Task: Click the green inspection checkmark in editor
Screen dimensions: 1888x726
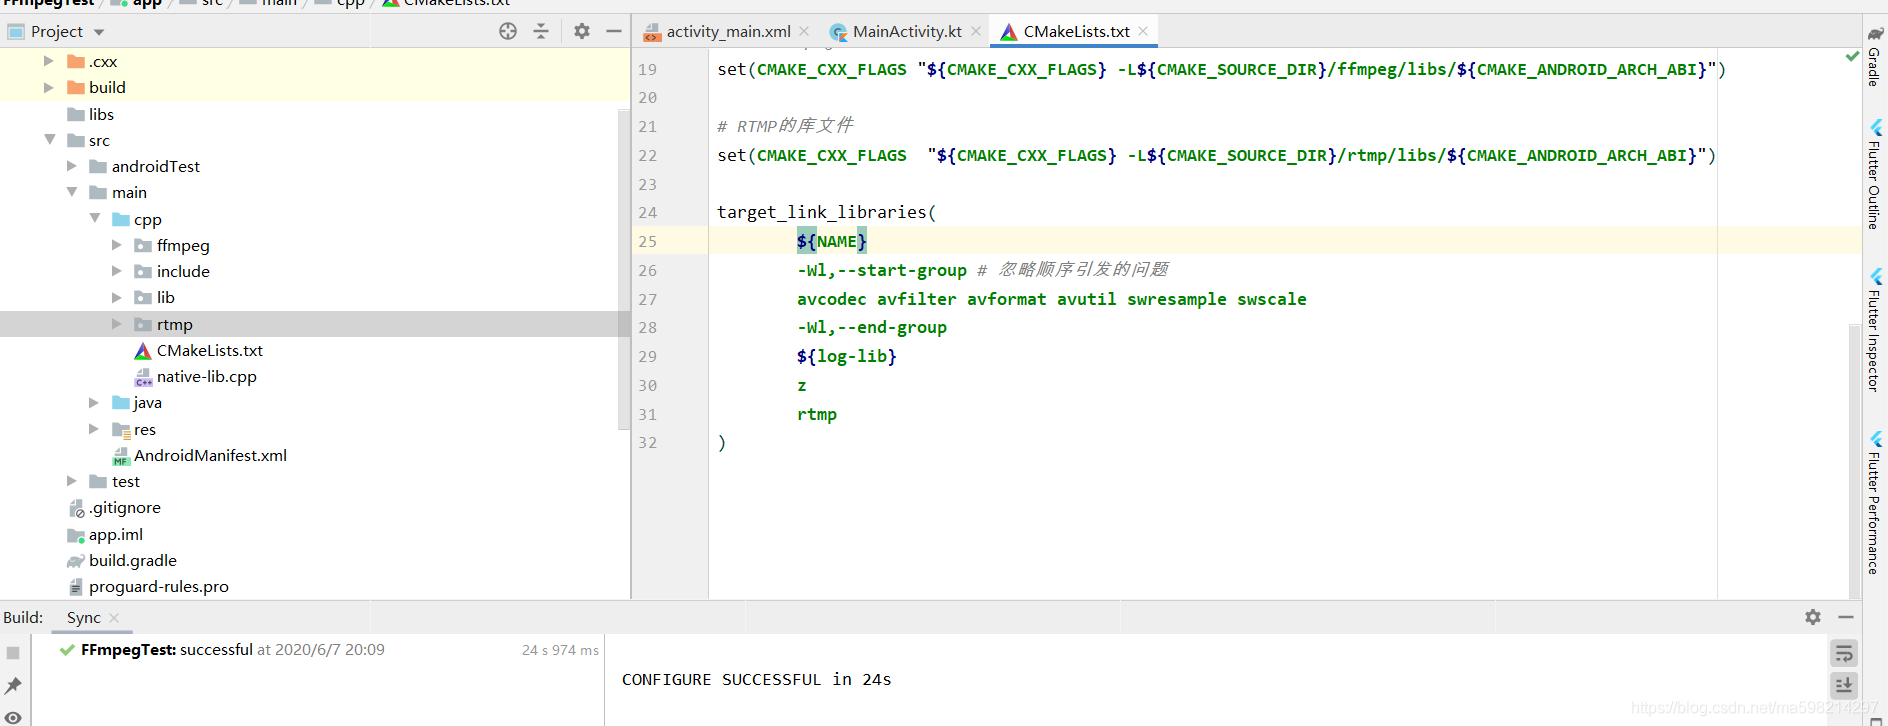Action: point(1852,56)
